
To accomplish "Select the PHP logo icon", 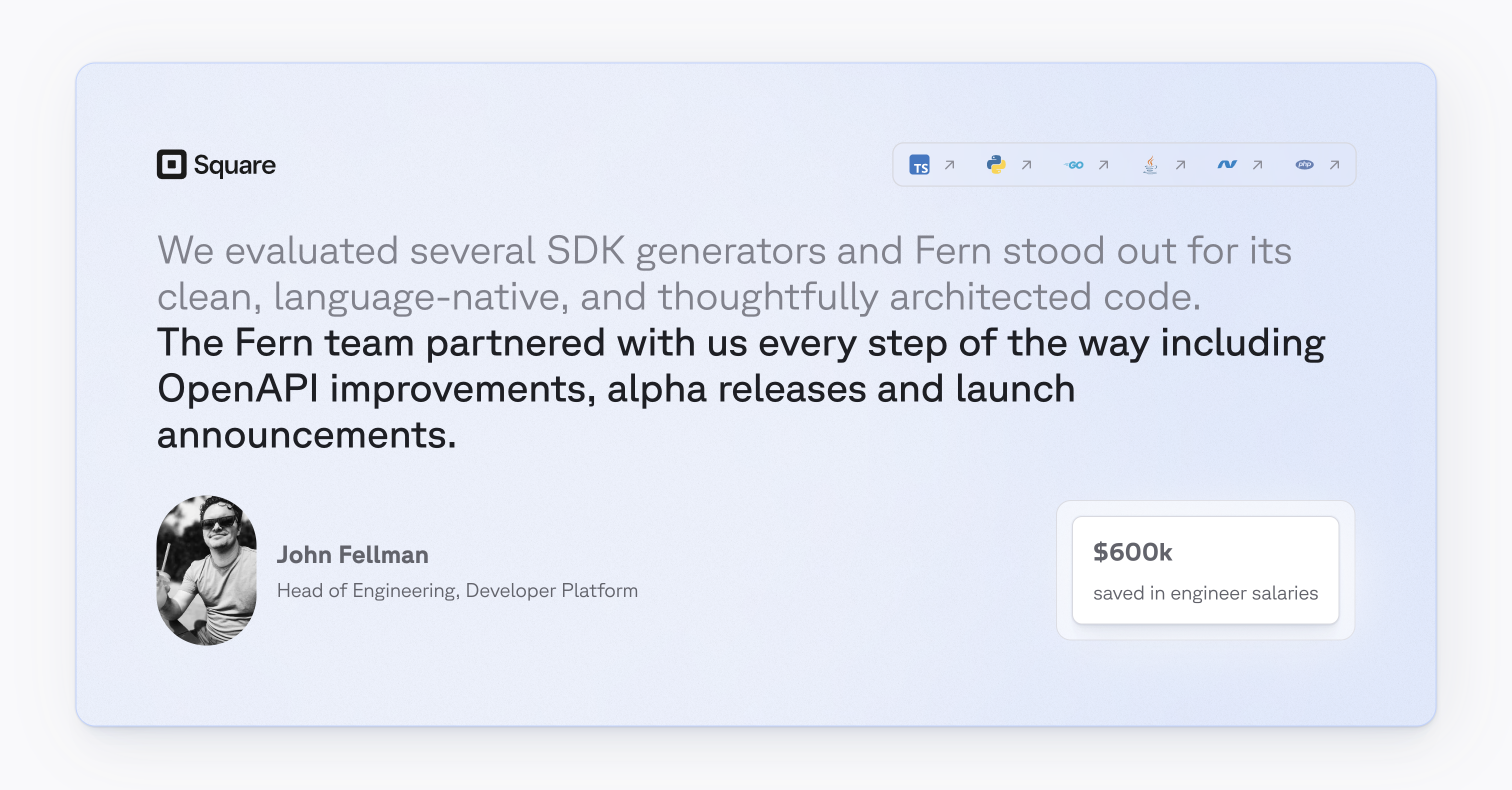I will [x=1304, y=165].
